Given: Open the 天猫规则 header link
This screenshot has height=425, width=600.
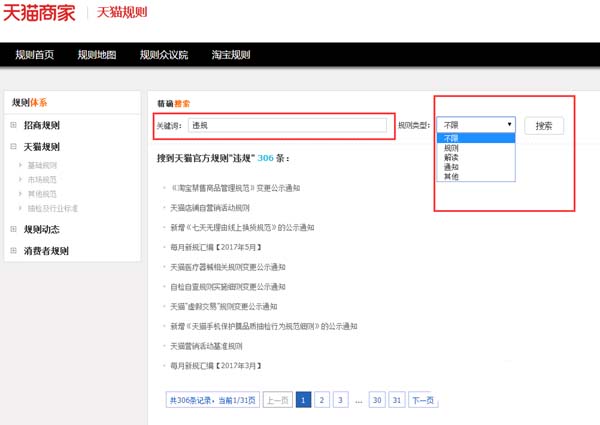Looking at the screenshot, I should 122,12.
